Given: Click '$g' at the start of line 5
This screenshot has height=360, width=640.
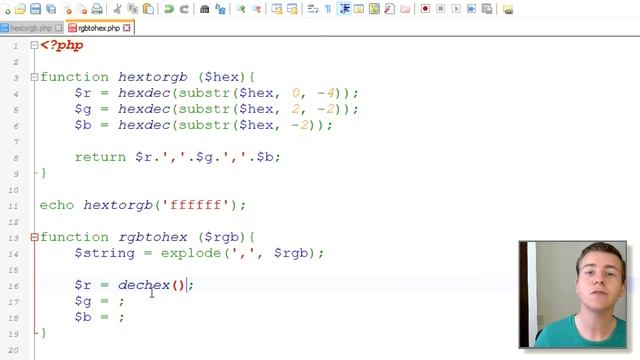Looking at the screenshot, I should (x=83, y=109).
